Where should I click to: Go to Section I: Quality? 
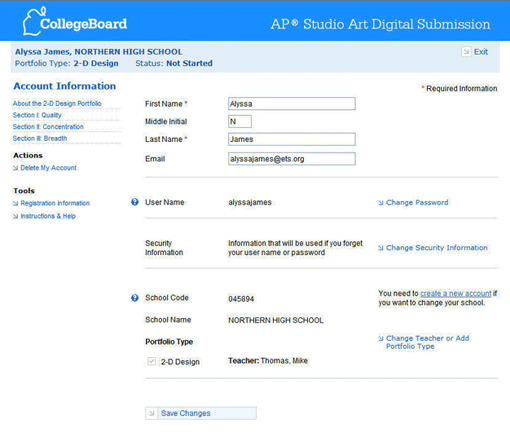pyautogui.click(x=37, y=115)
